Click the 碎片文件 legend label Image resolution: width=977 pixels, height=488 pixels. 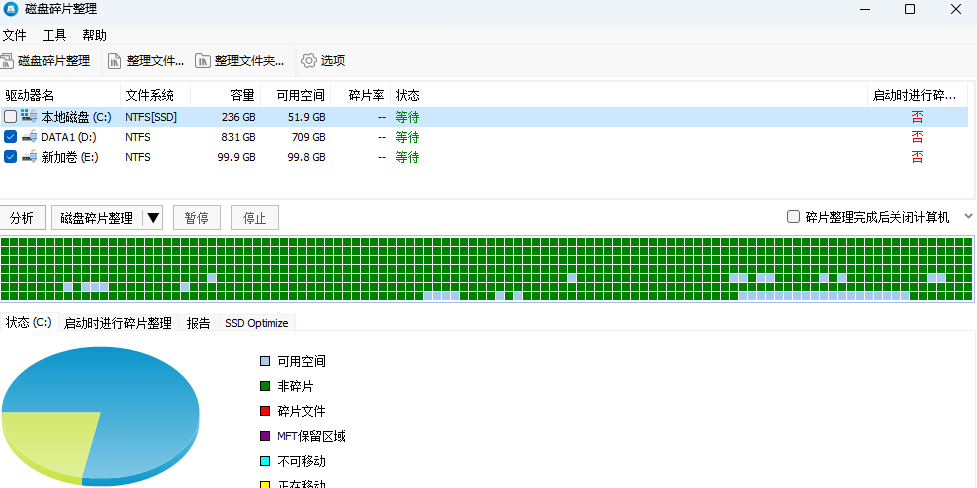click(302, 411)
